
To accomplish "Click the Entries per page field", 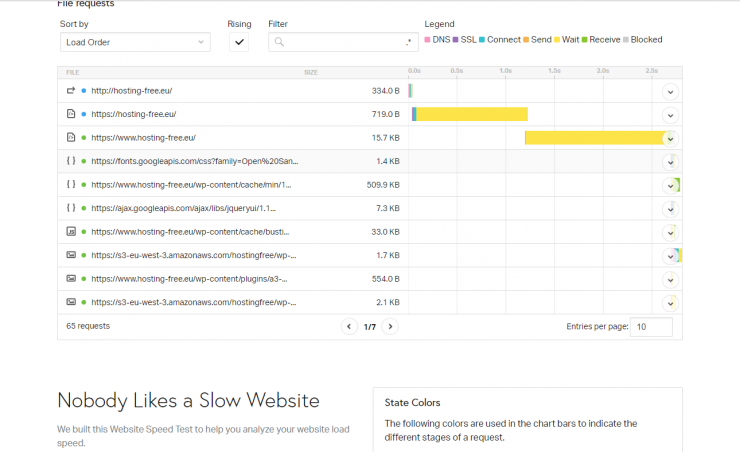I will point(651,326).
